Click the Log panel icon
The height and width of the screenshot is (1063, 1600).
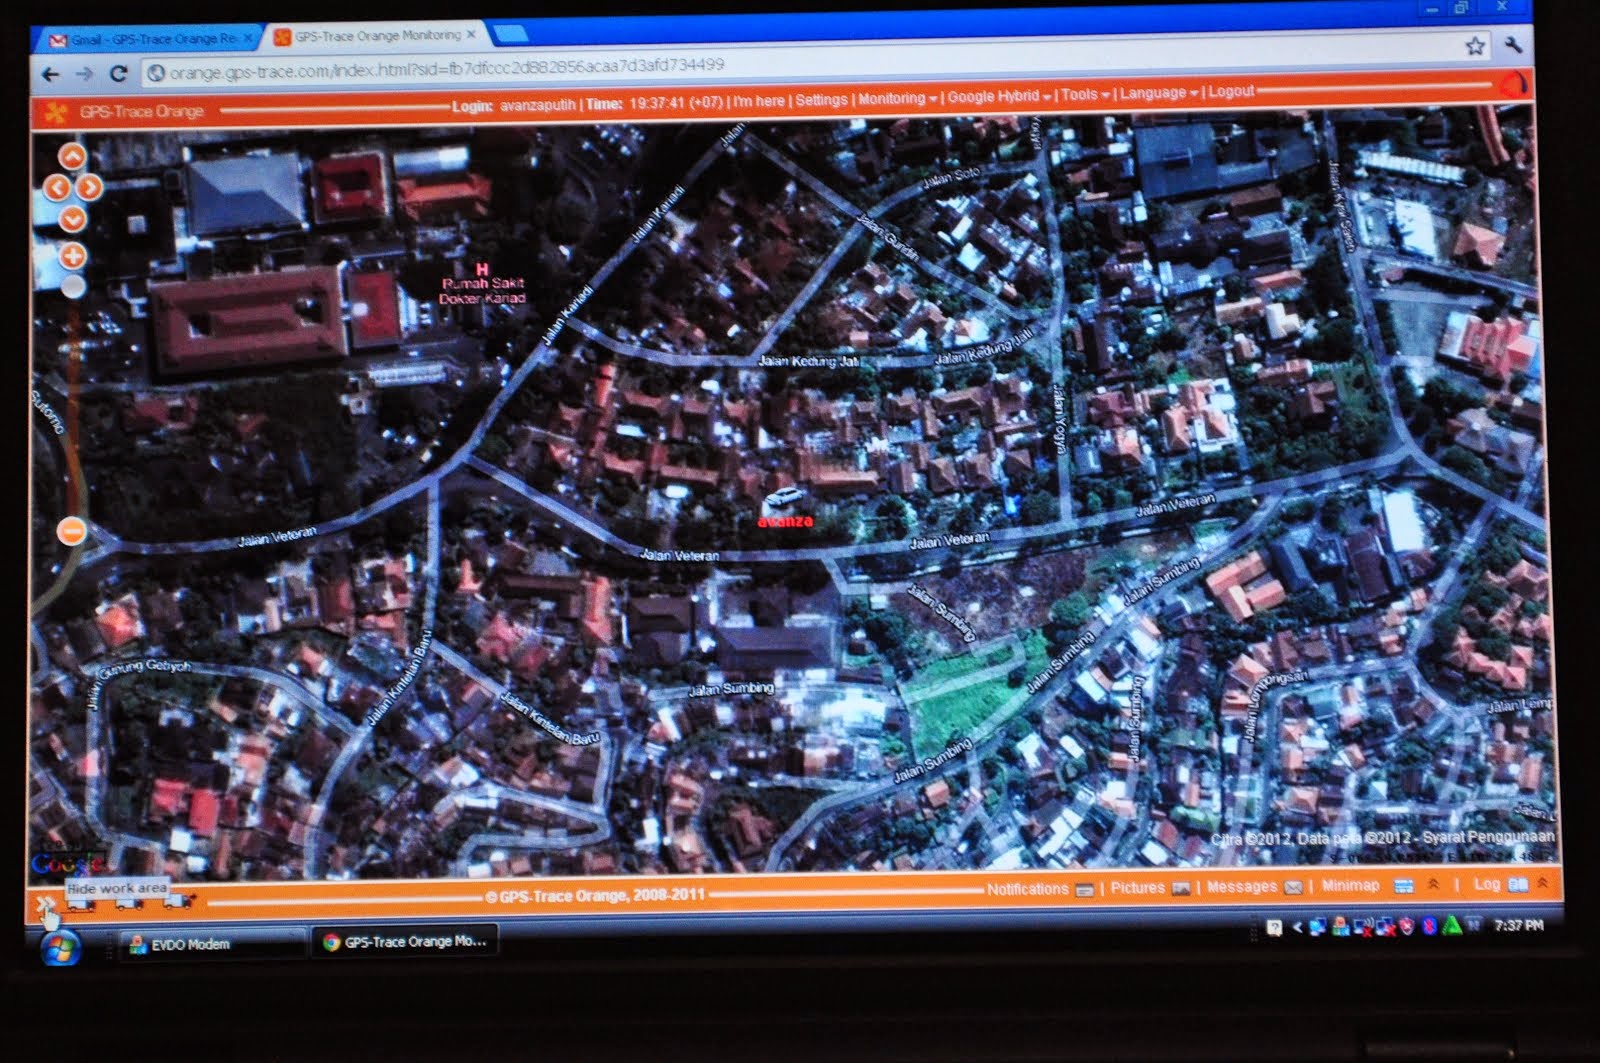1518,884
